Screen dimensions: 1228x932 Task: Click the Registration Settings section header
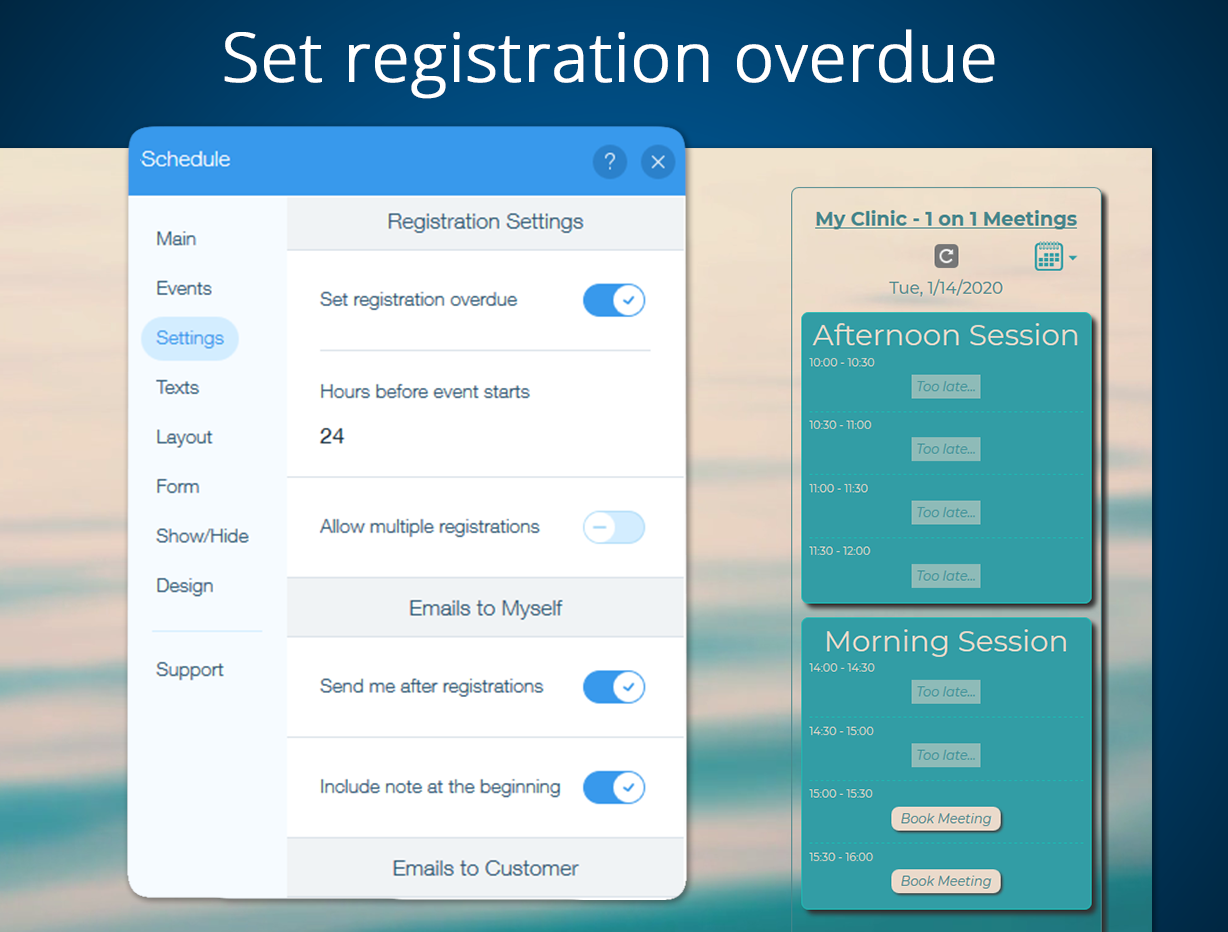486,222
